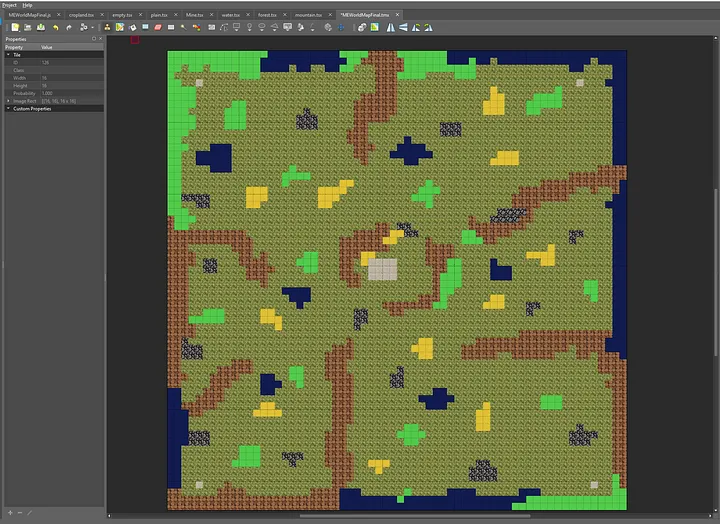Viewport: 720px width, 524px height.
Task: Collapse the Tile property group
Action: [x=8, y=55]
